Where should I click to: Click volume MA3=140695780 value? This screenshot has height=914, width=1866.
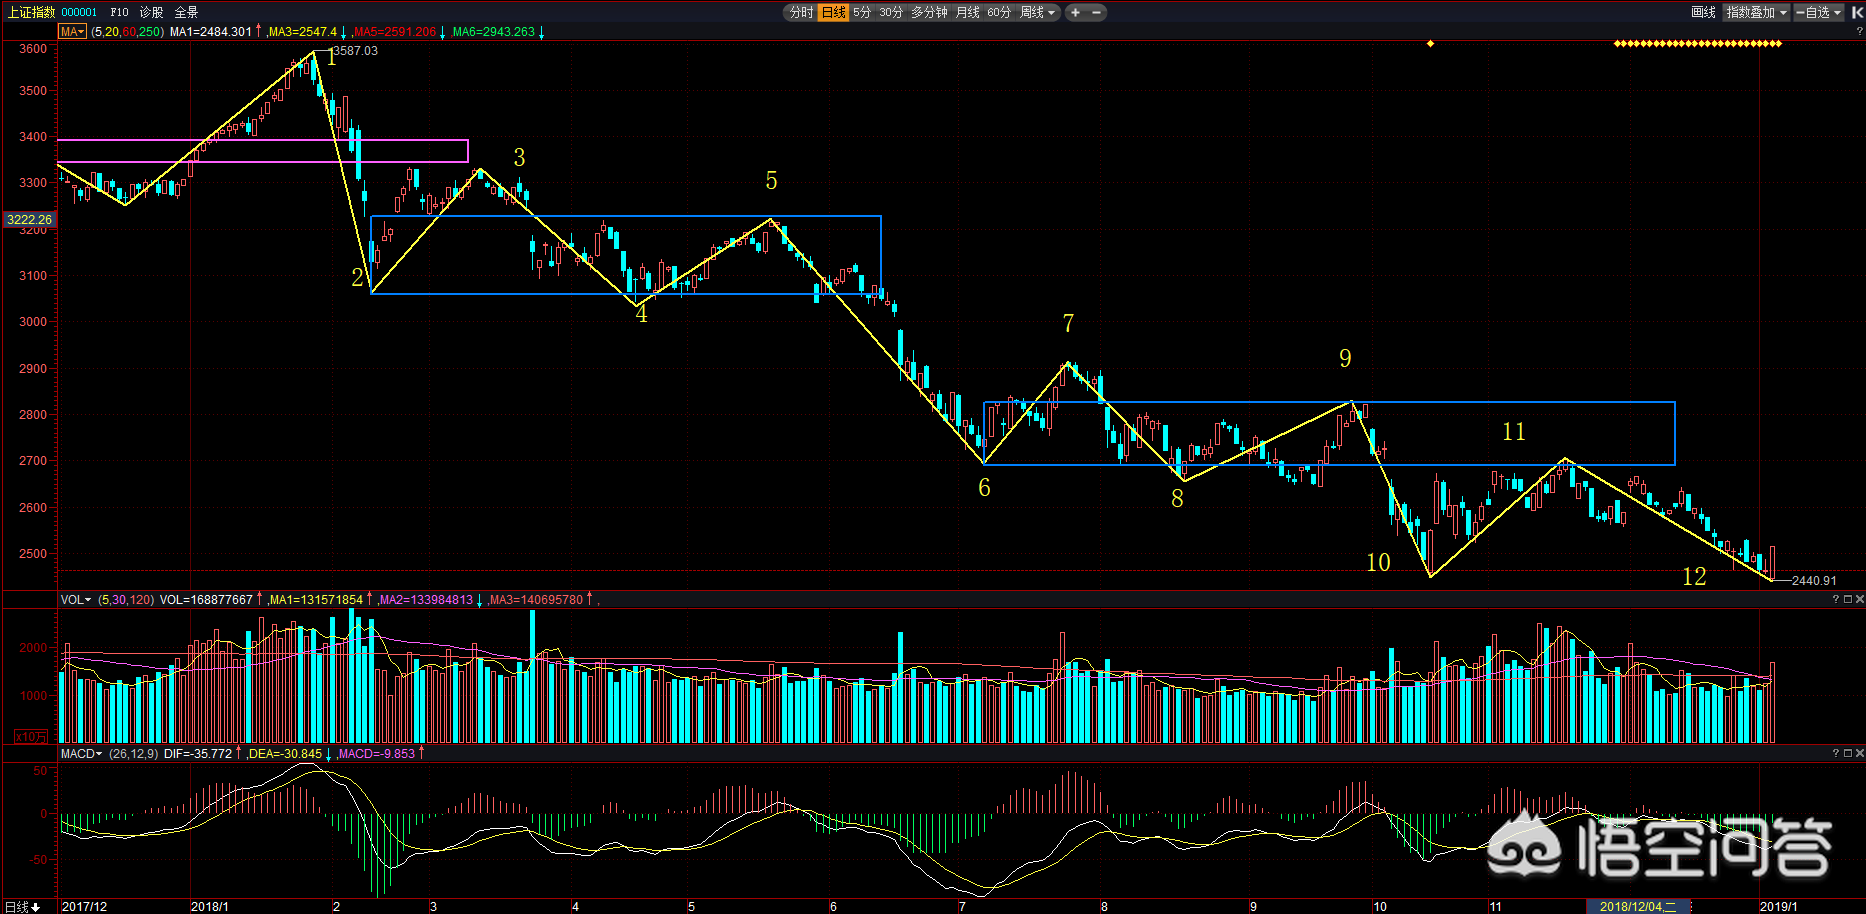pos(536,600)
